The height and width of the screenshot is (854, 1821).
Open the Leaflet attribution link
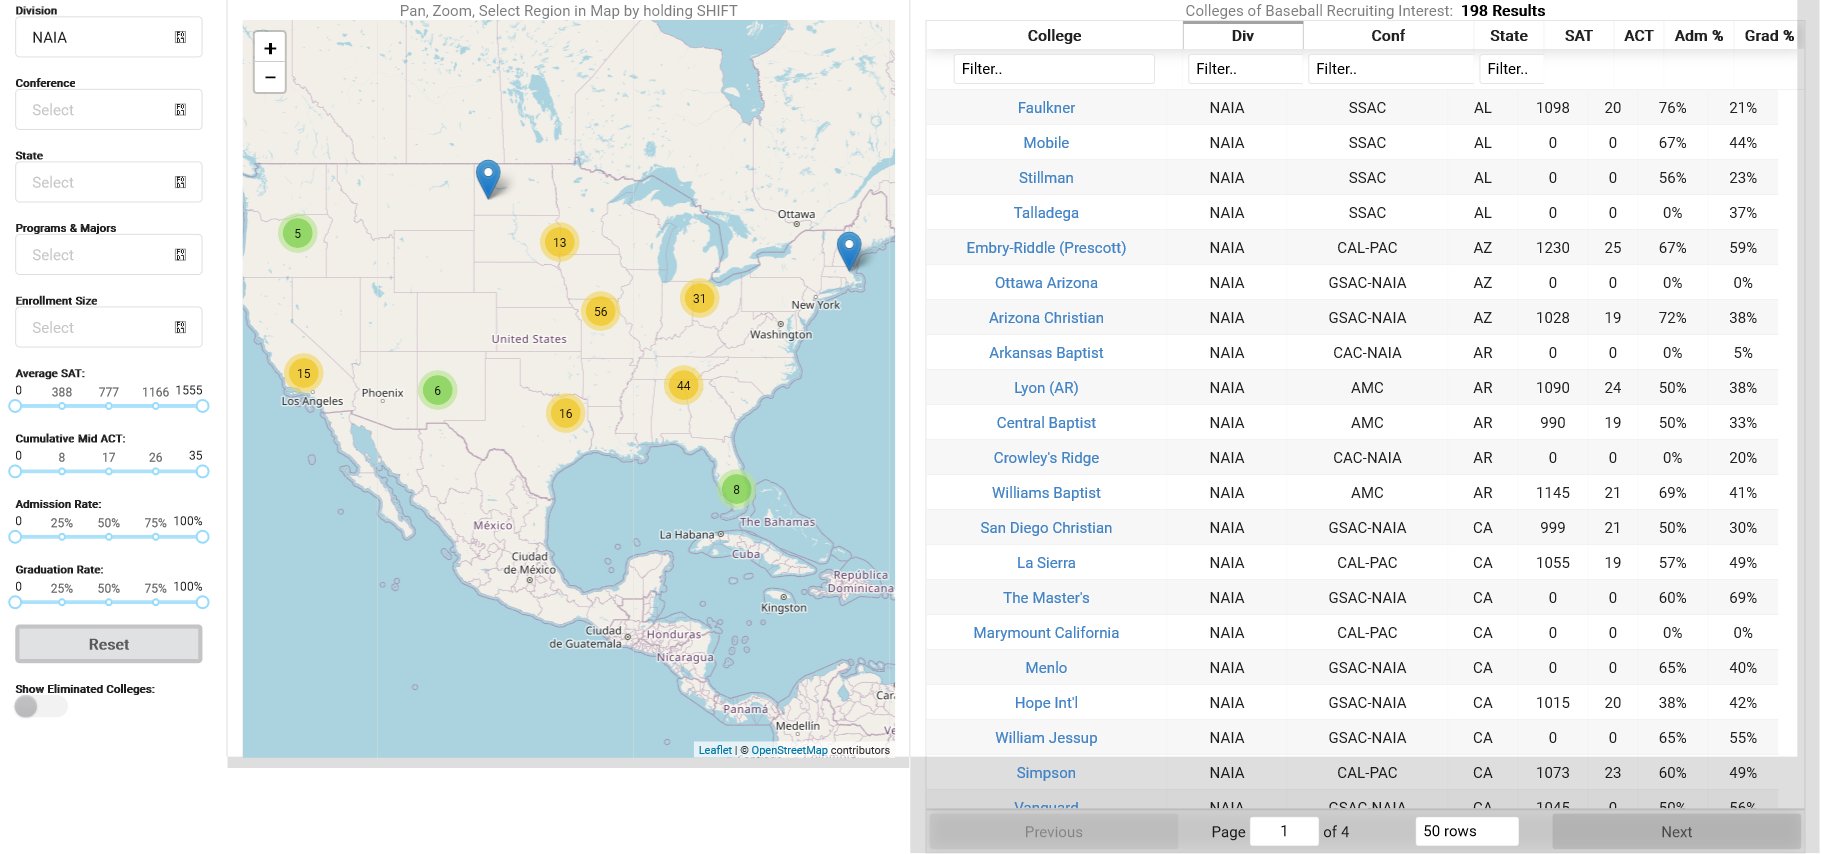(715, 750)
